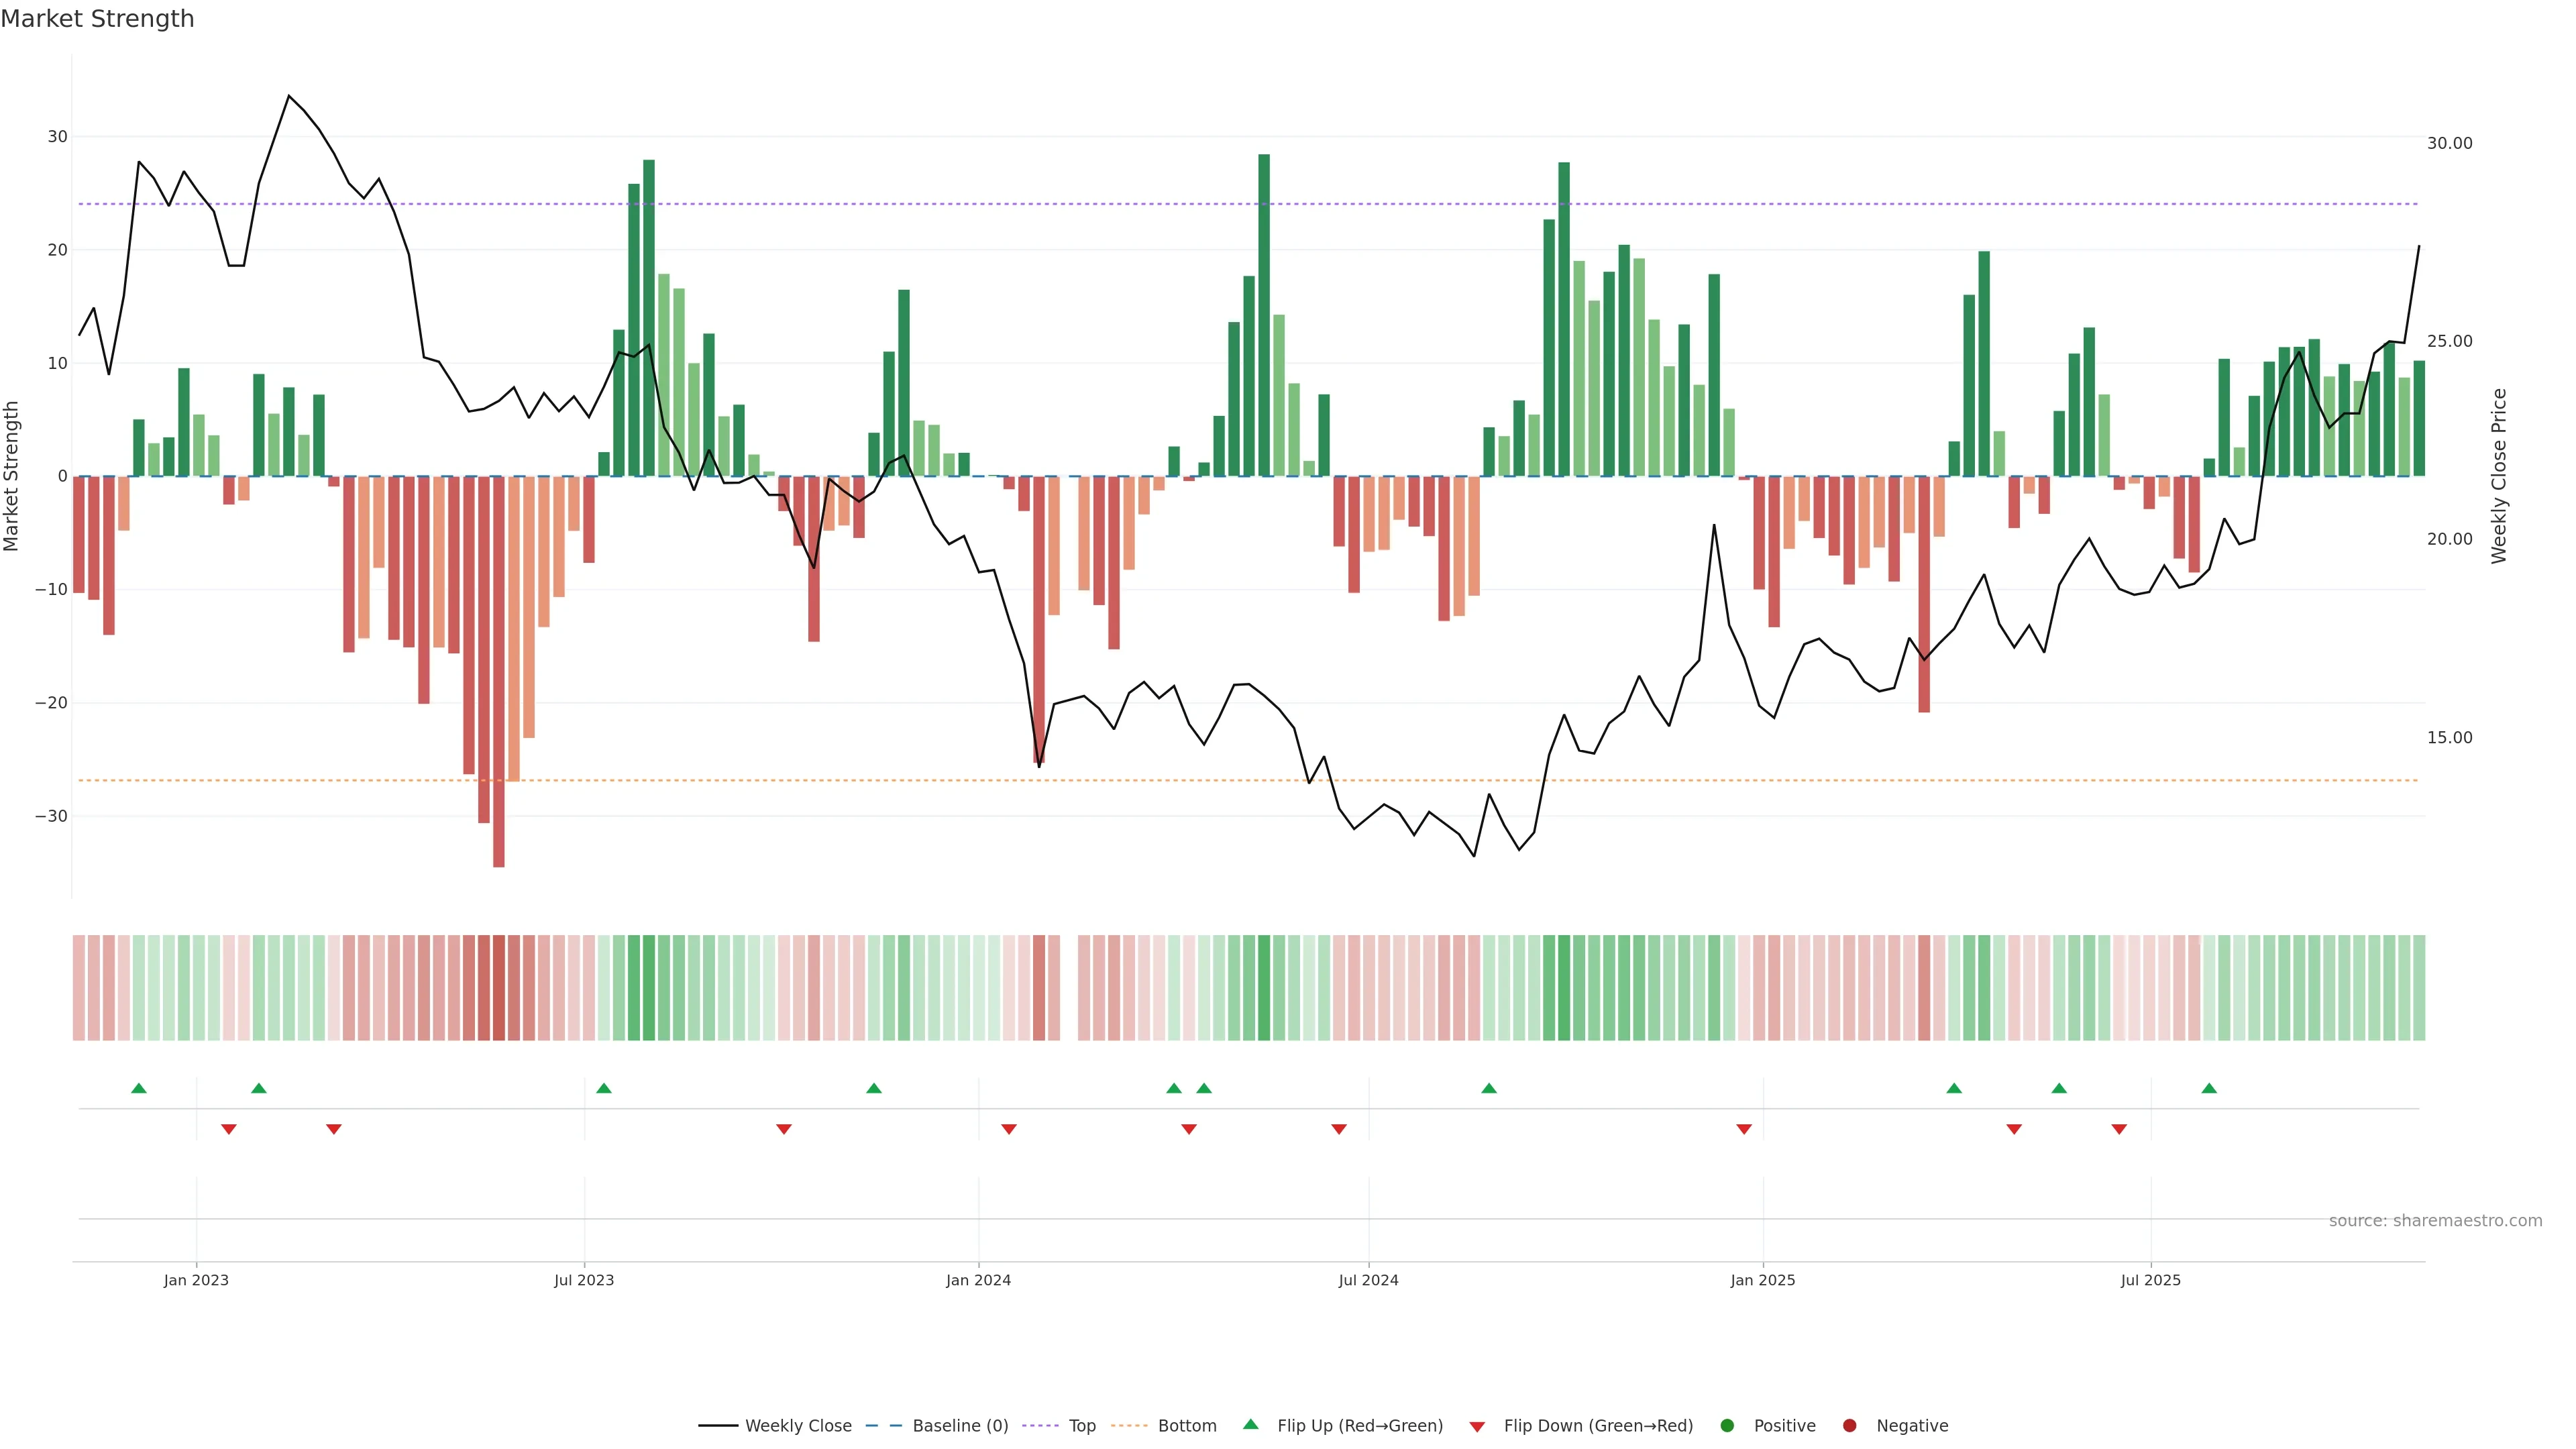Click the Weekly Close Price axis title
The height and width of the screenshot is (1449, 2576).
tap(2499, 476)
